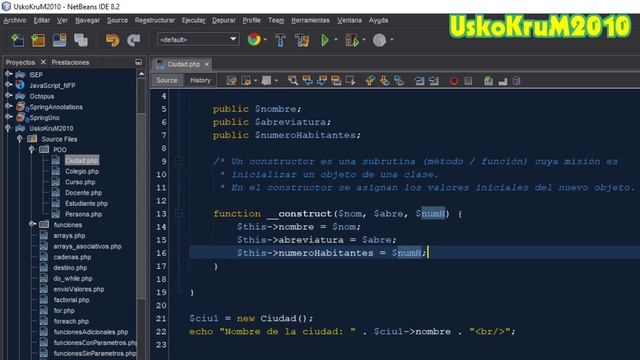Toggle Rectangular Selection icon
The image size is (640, 360).
point(350,80)
